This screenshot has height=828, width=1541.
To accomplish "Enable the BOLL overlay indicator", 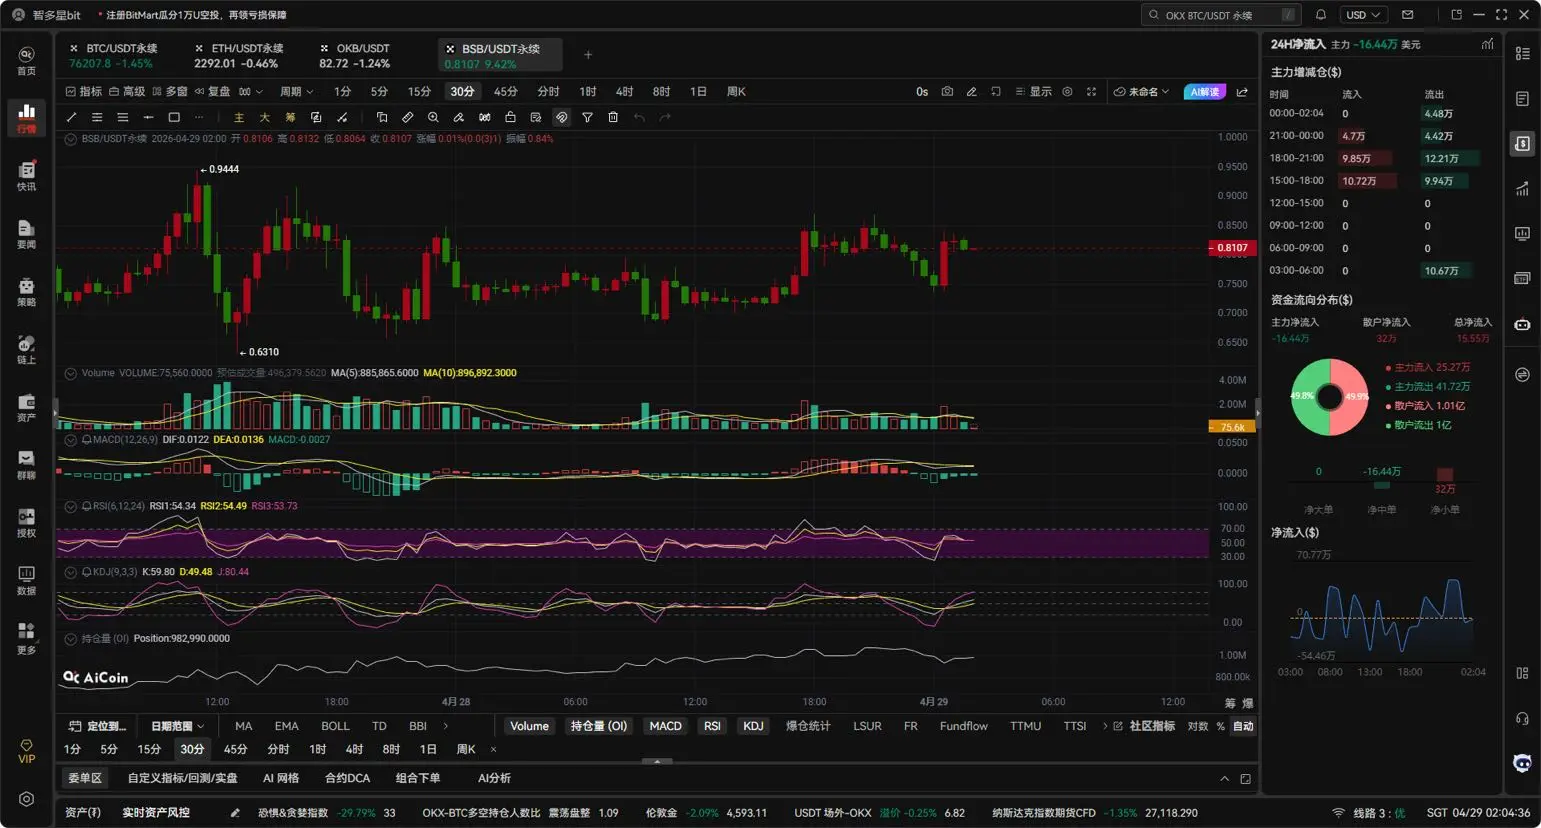I will (335, 726).
